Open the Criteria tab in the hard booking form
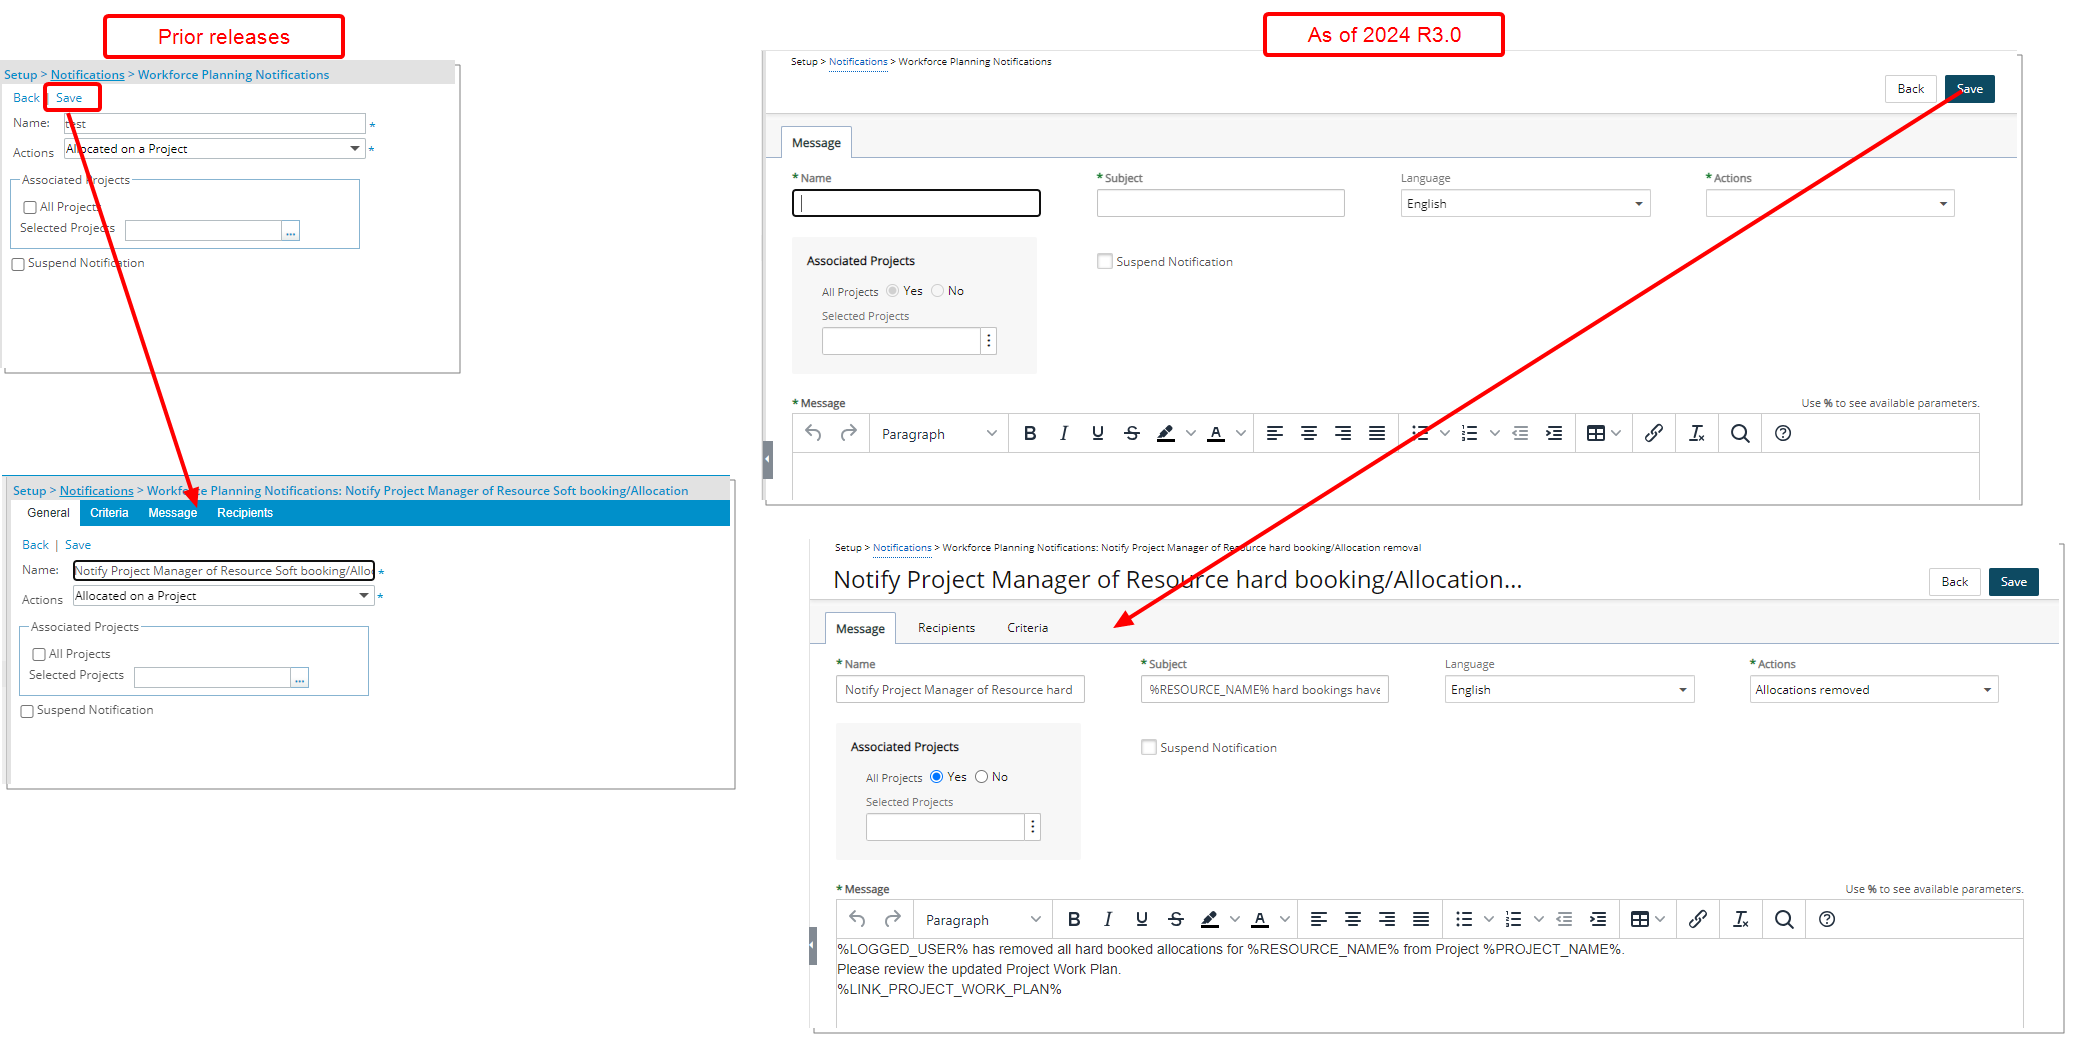The width and height of the screenshot is (2076, 1045). point(1027,628)
